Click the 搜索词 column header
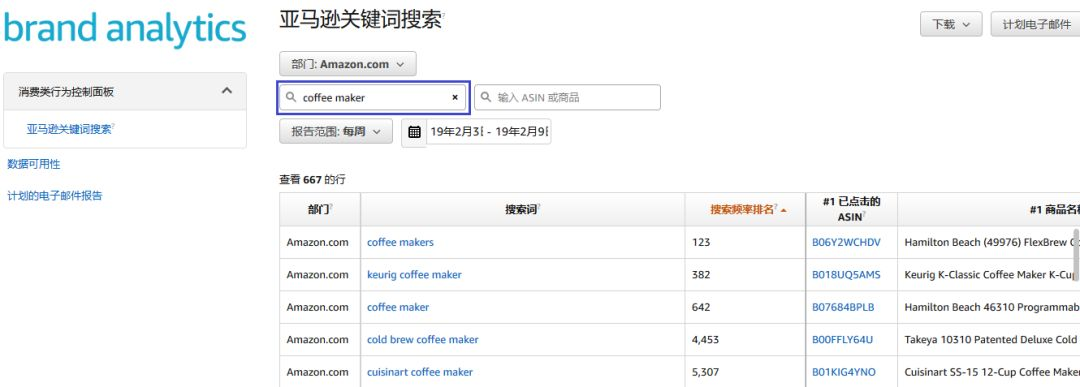The width and height of the screenshot is (1080, 387). 522,209
